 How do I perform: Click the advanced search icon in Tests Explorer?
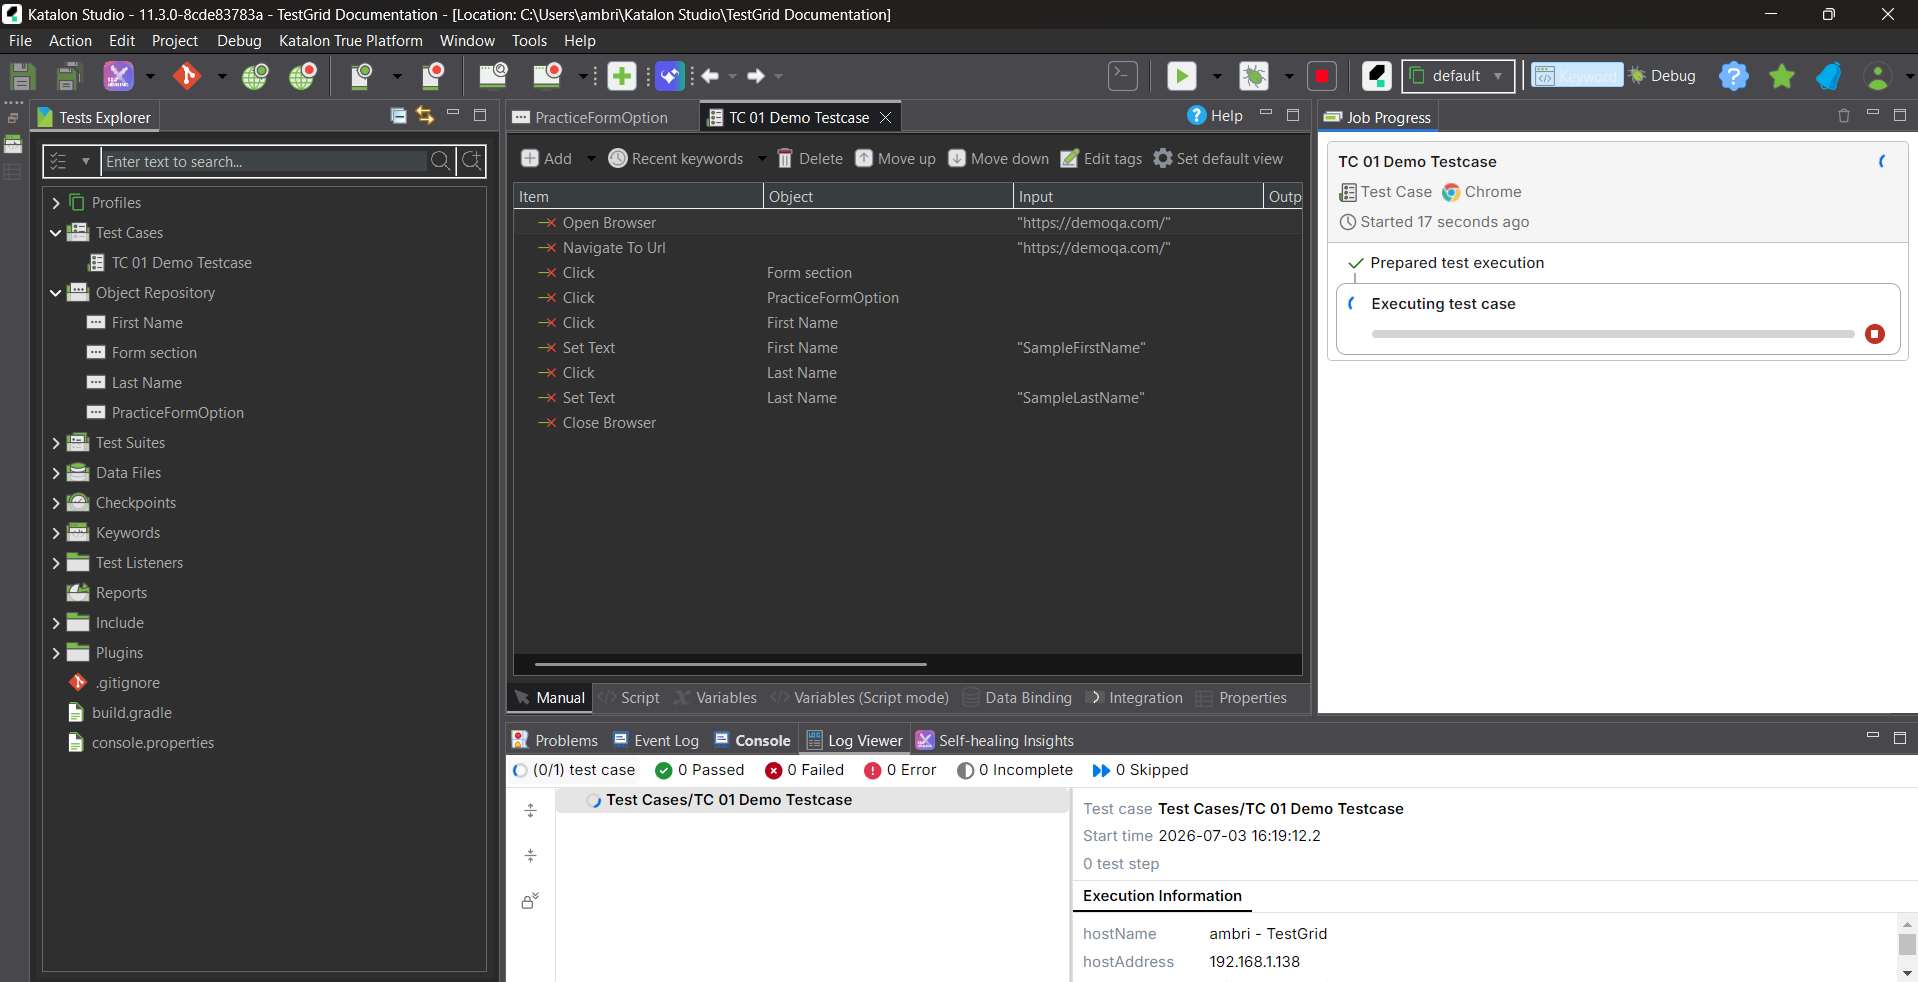[472, 161]
